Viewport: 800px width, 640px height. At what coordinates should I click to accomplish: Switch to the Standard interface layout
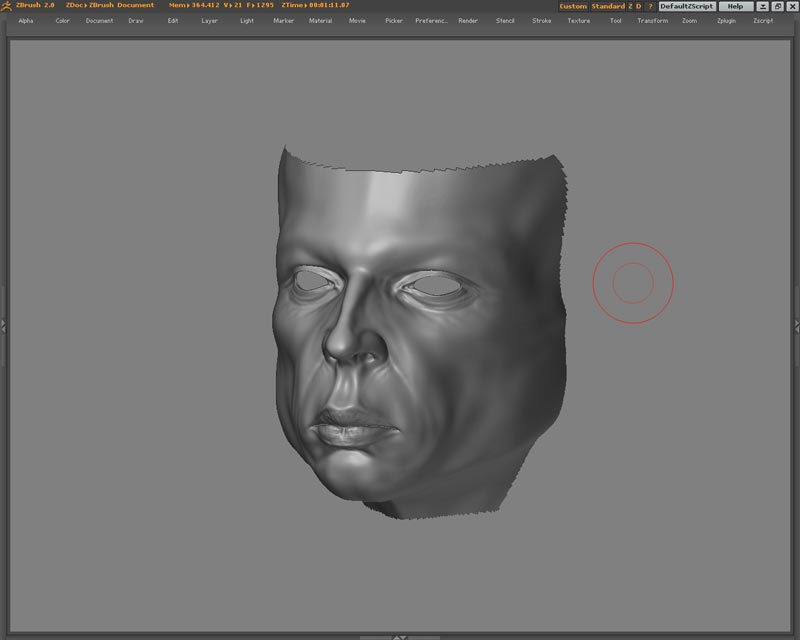click(608, 7)
